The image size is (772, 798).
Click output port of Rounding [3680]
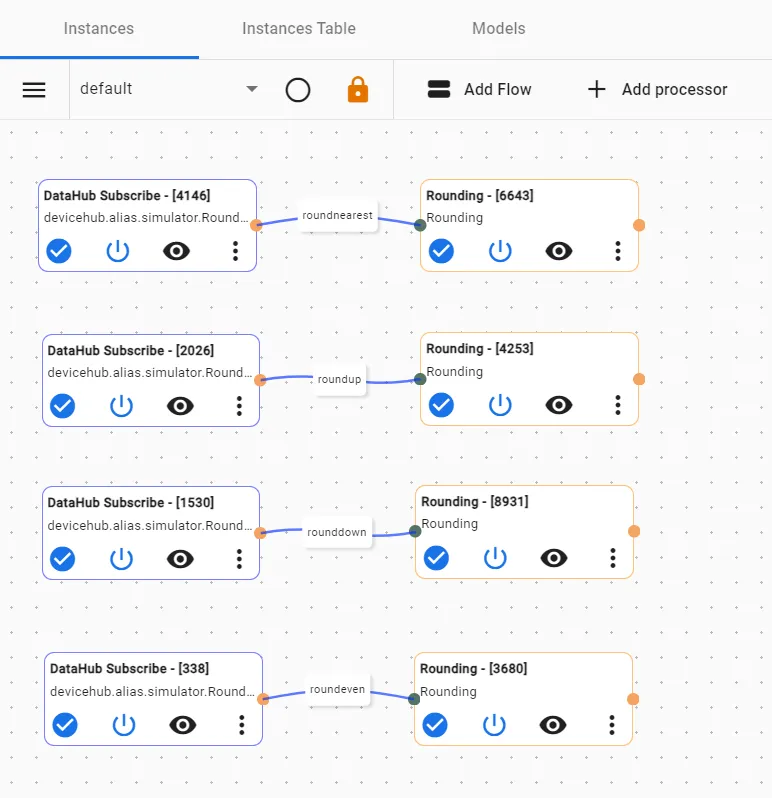[633, 699]
